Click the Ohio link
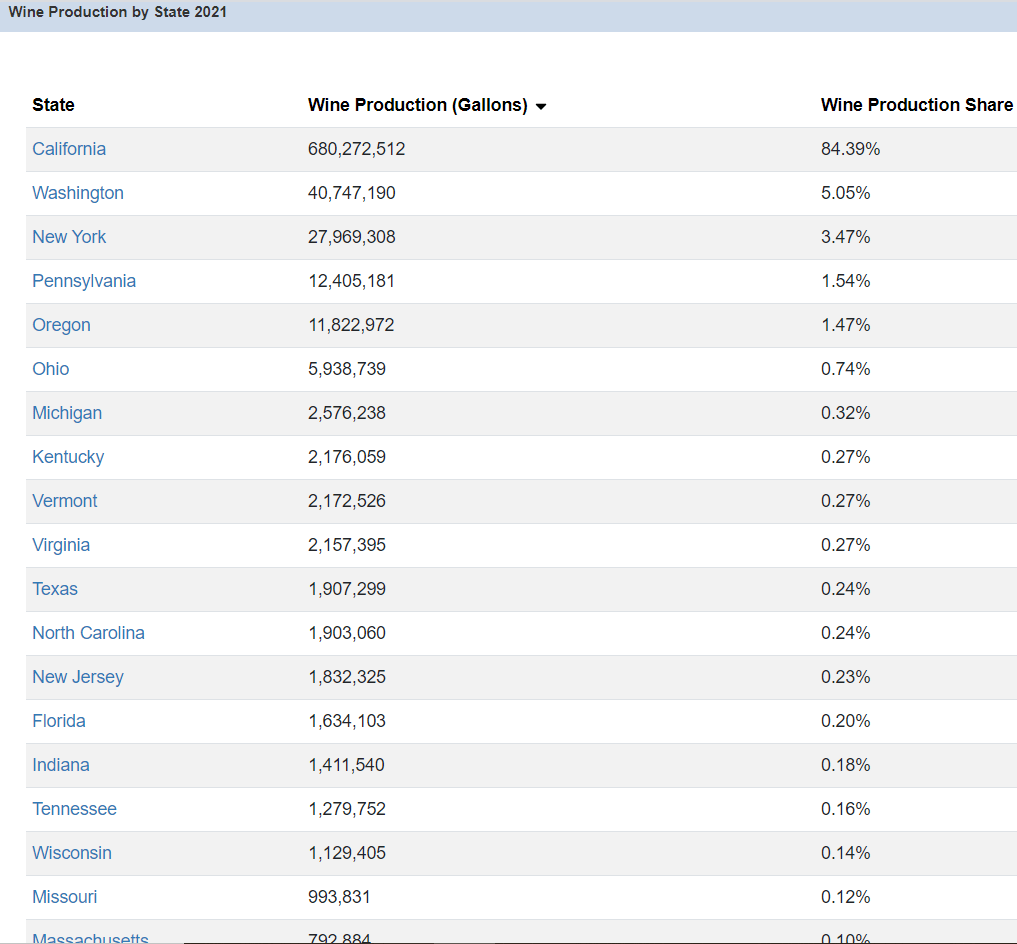 51,369
